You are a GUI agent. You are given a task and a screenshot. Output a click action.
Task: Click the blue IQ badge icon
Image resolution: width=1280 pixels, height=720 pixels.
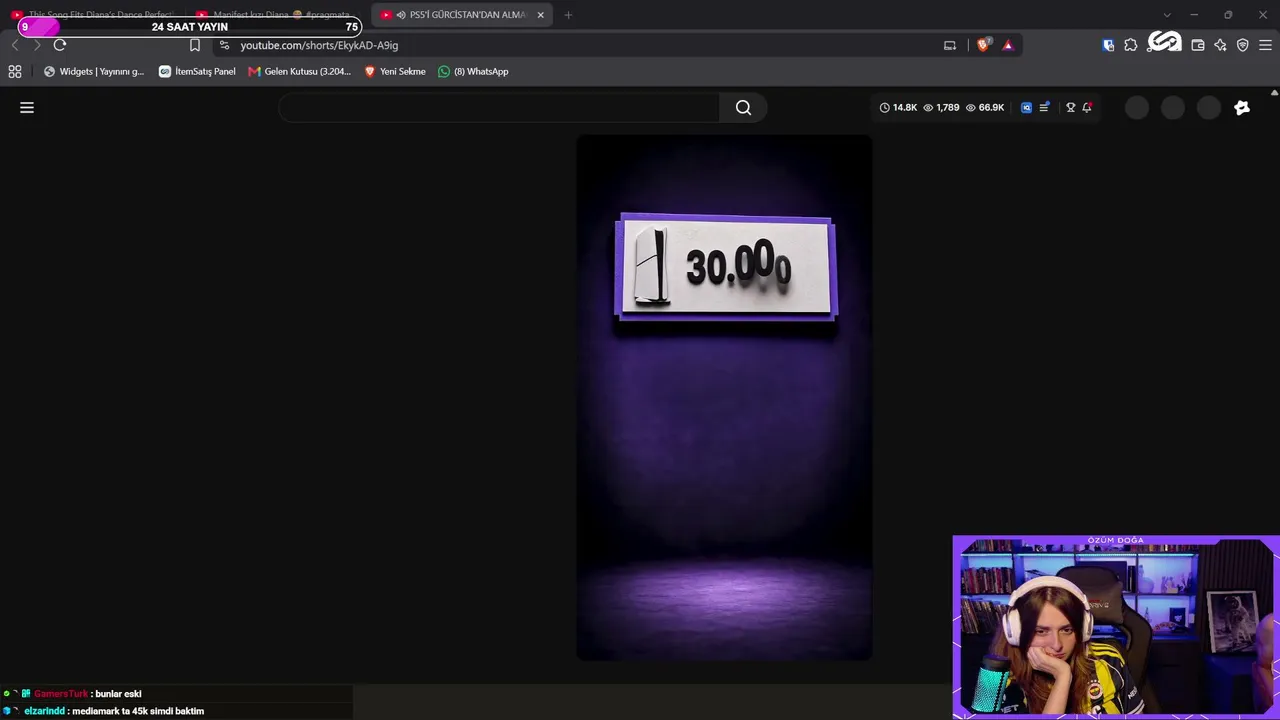click(x=1026, y=108)
